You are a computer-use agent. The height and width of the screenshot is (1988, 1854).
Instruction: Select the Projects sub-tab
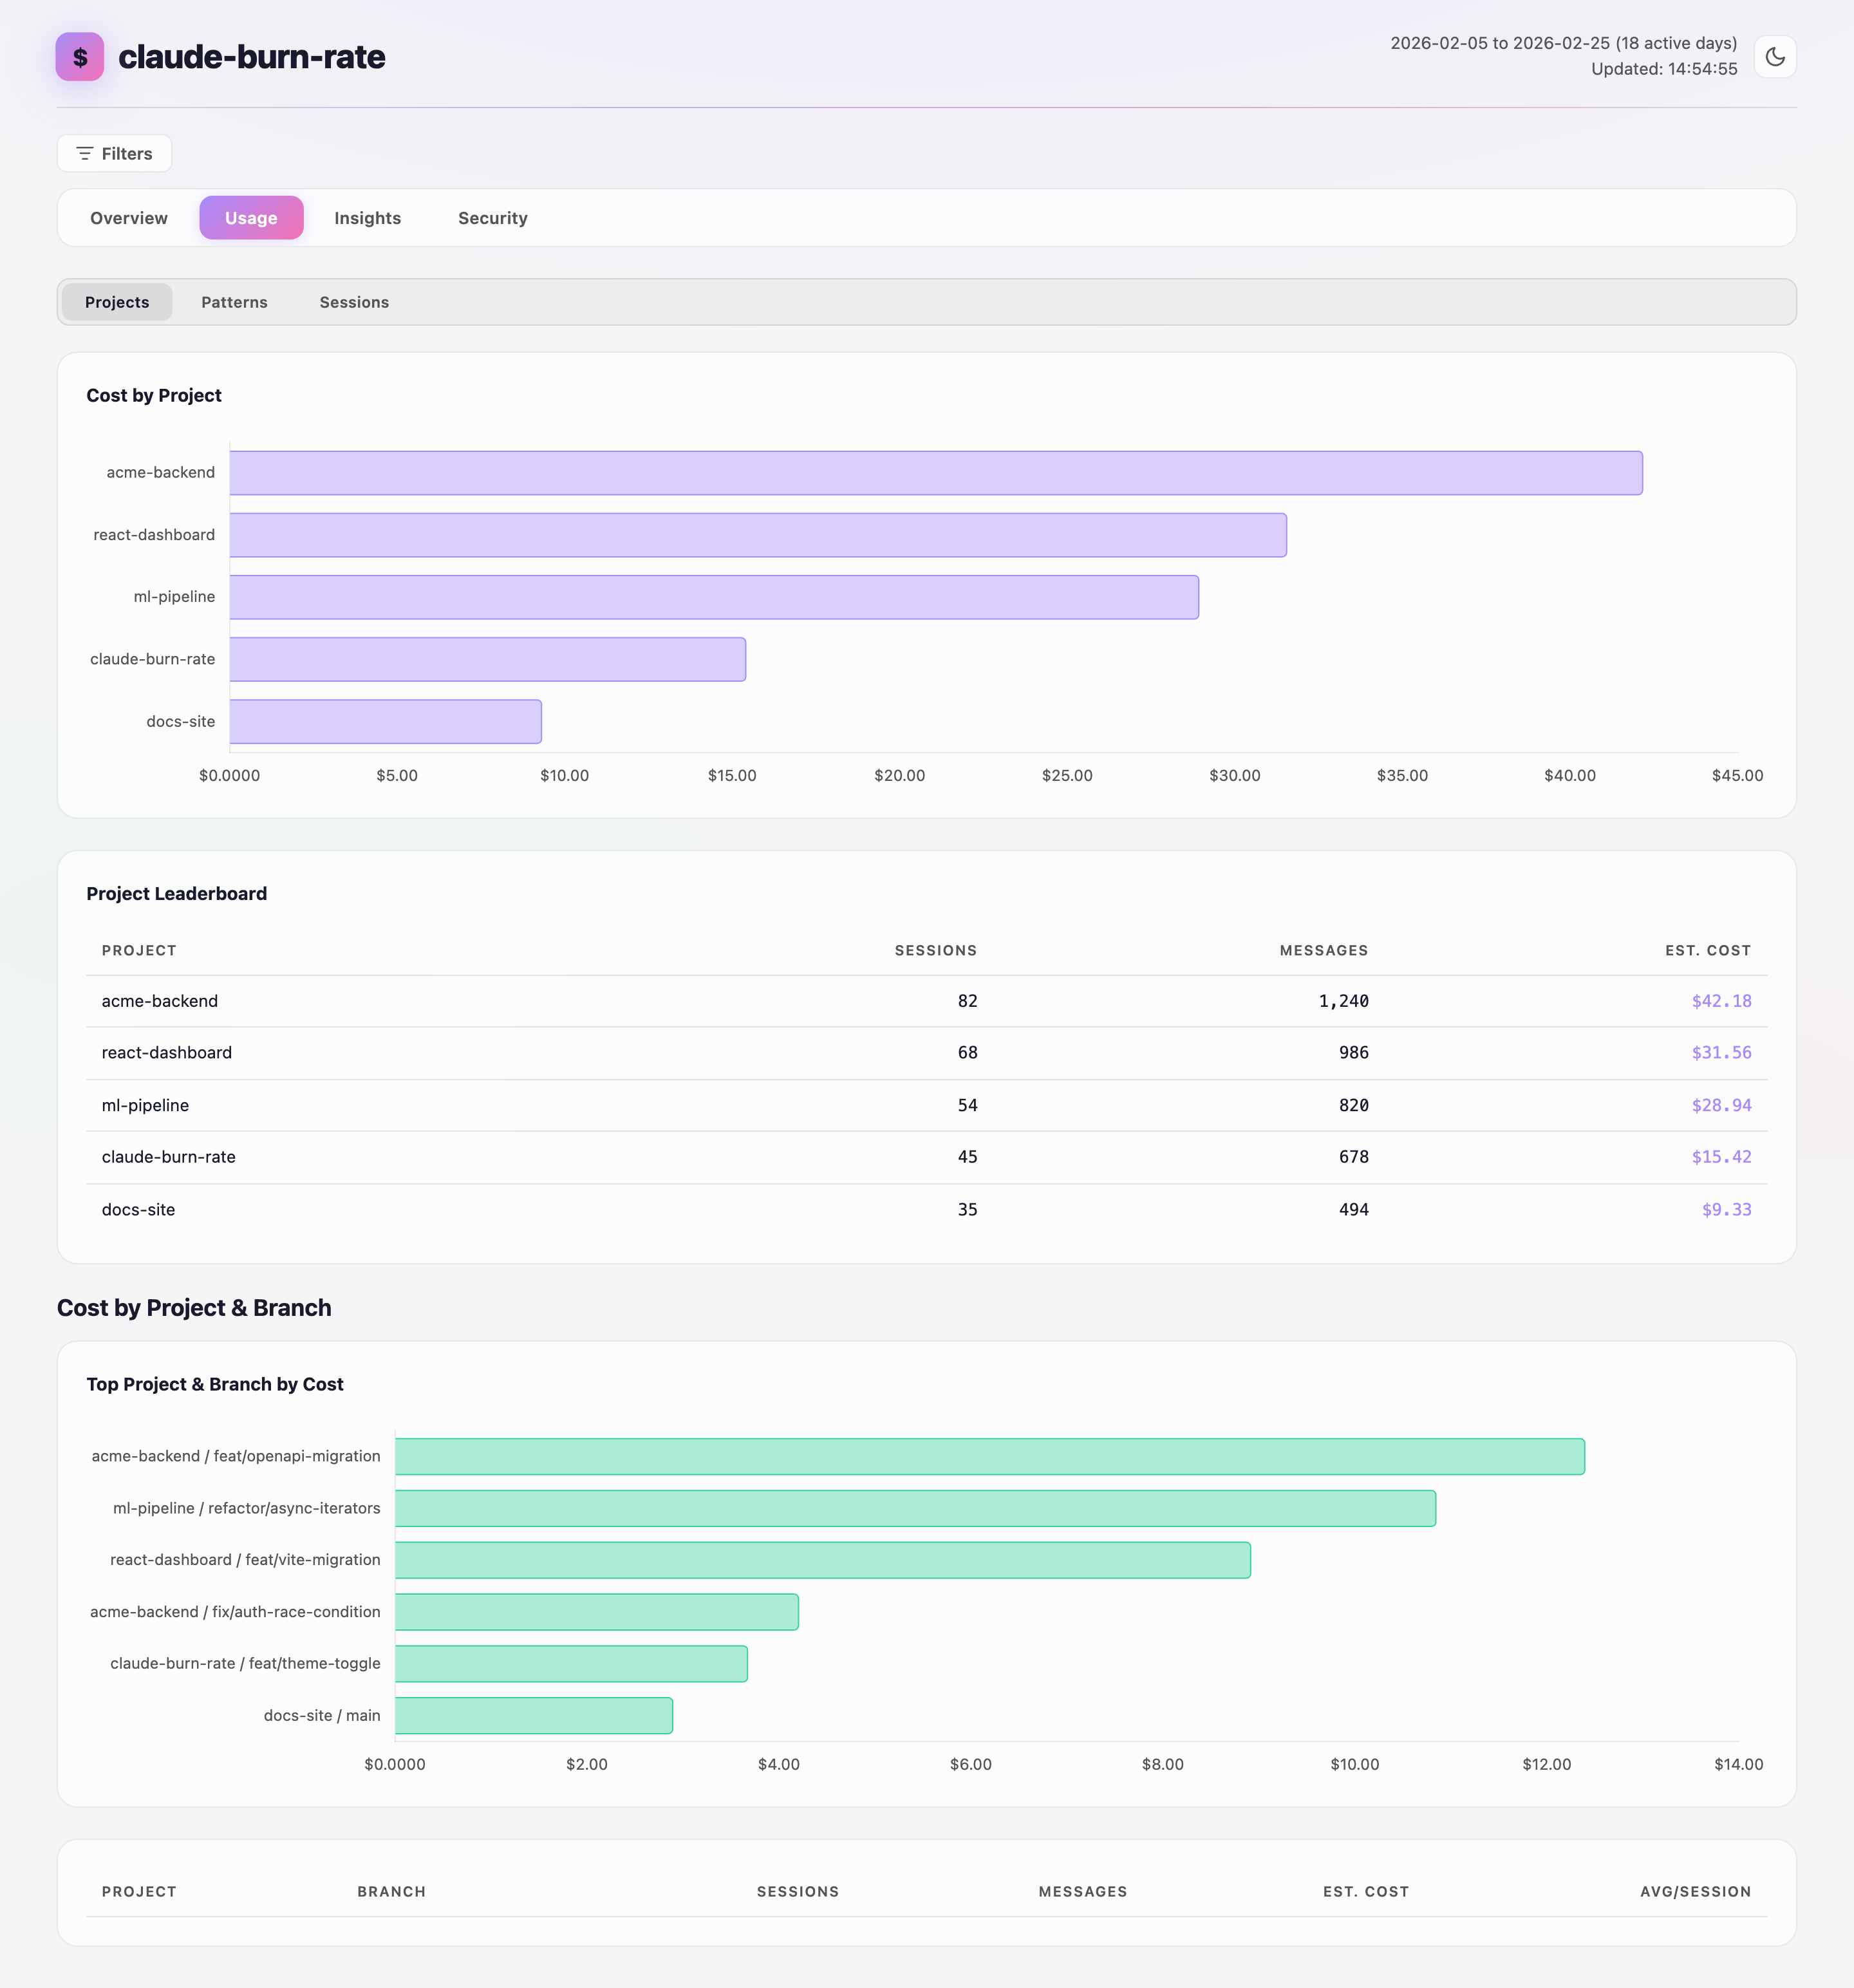coord(117,302)
